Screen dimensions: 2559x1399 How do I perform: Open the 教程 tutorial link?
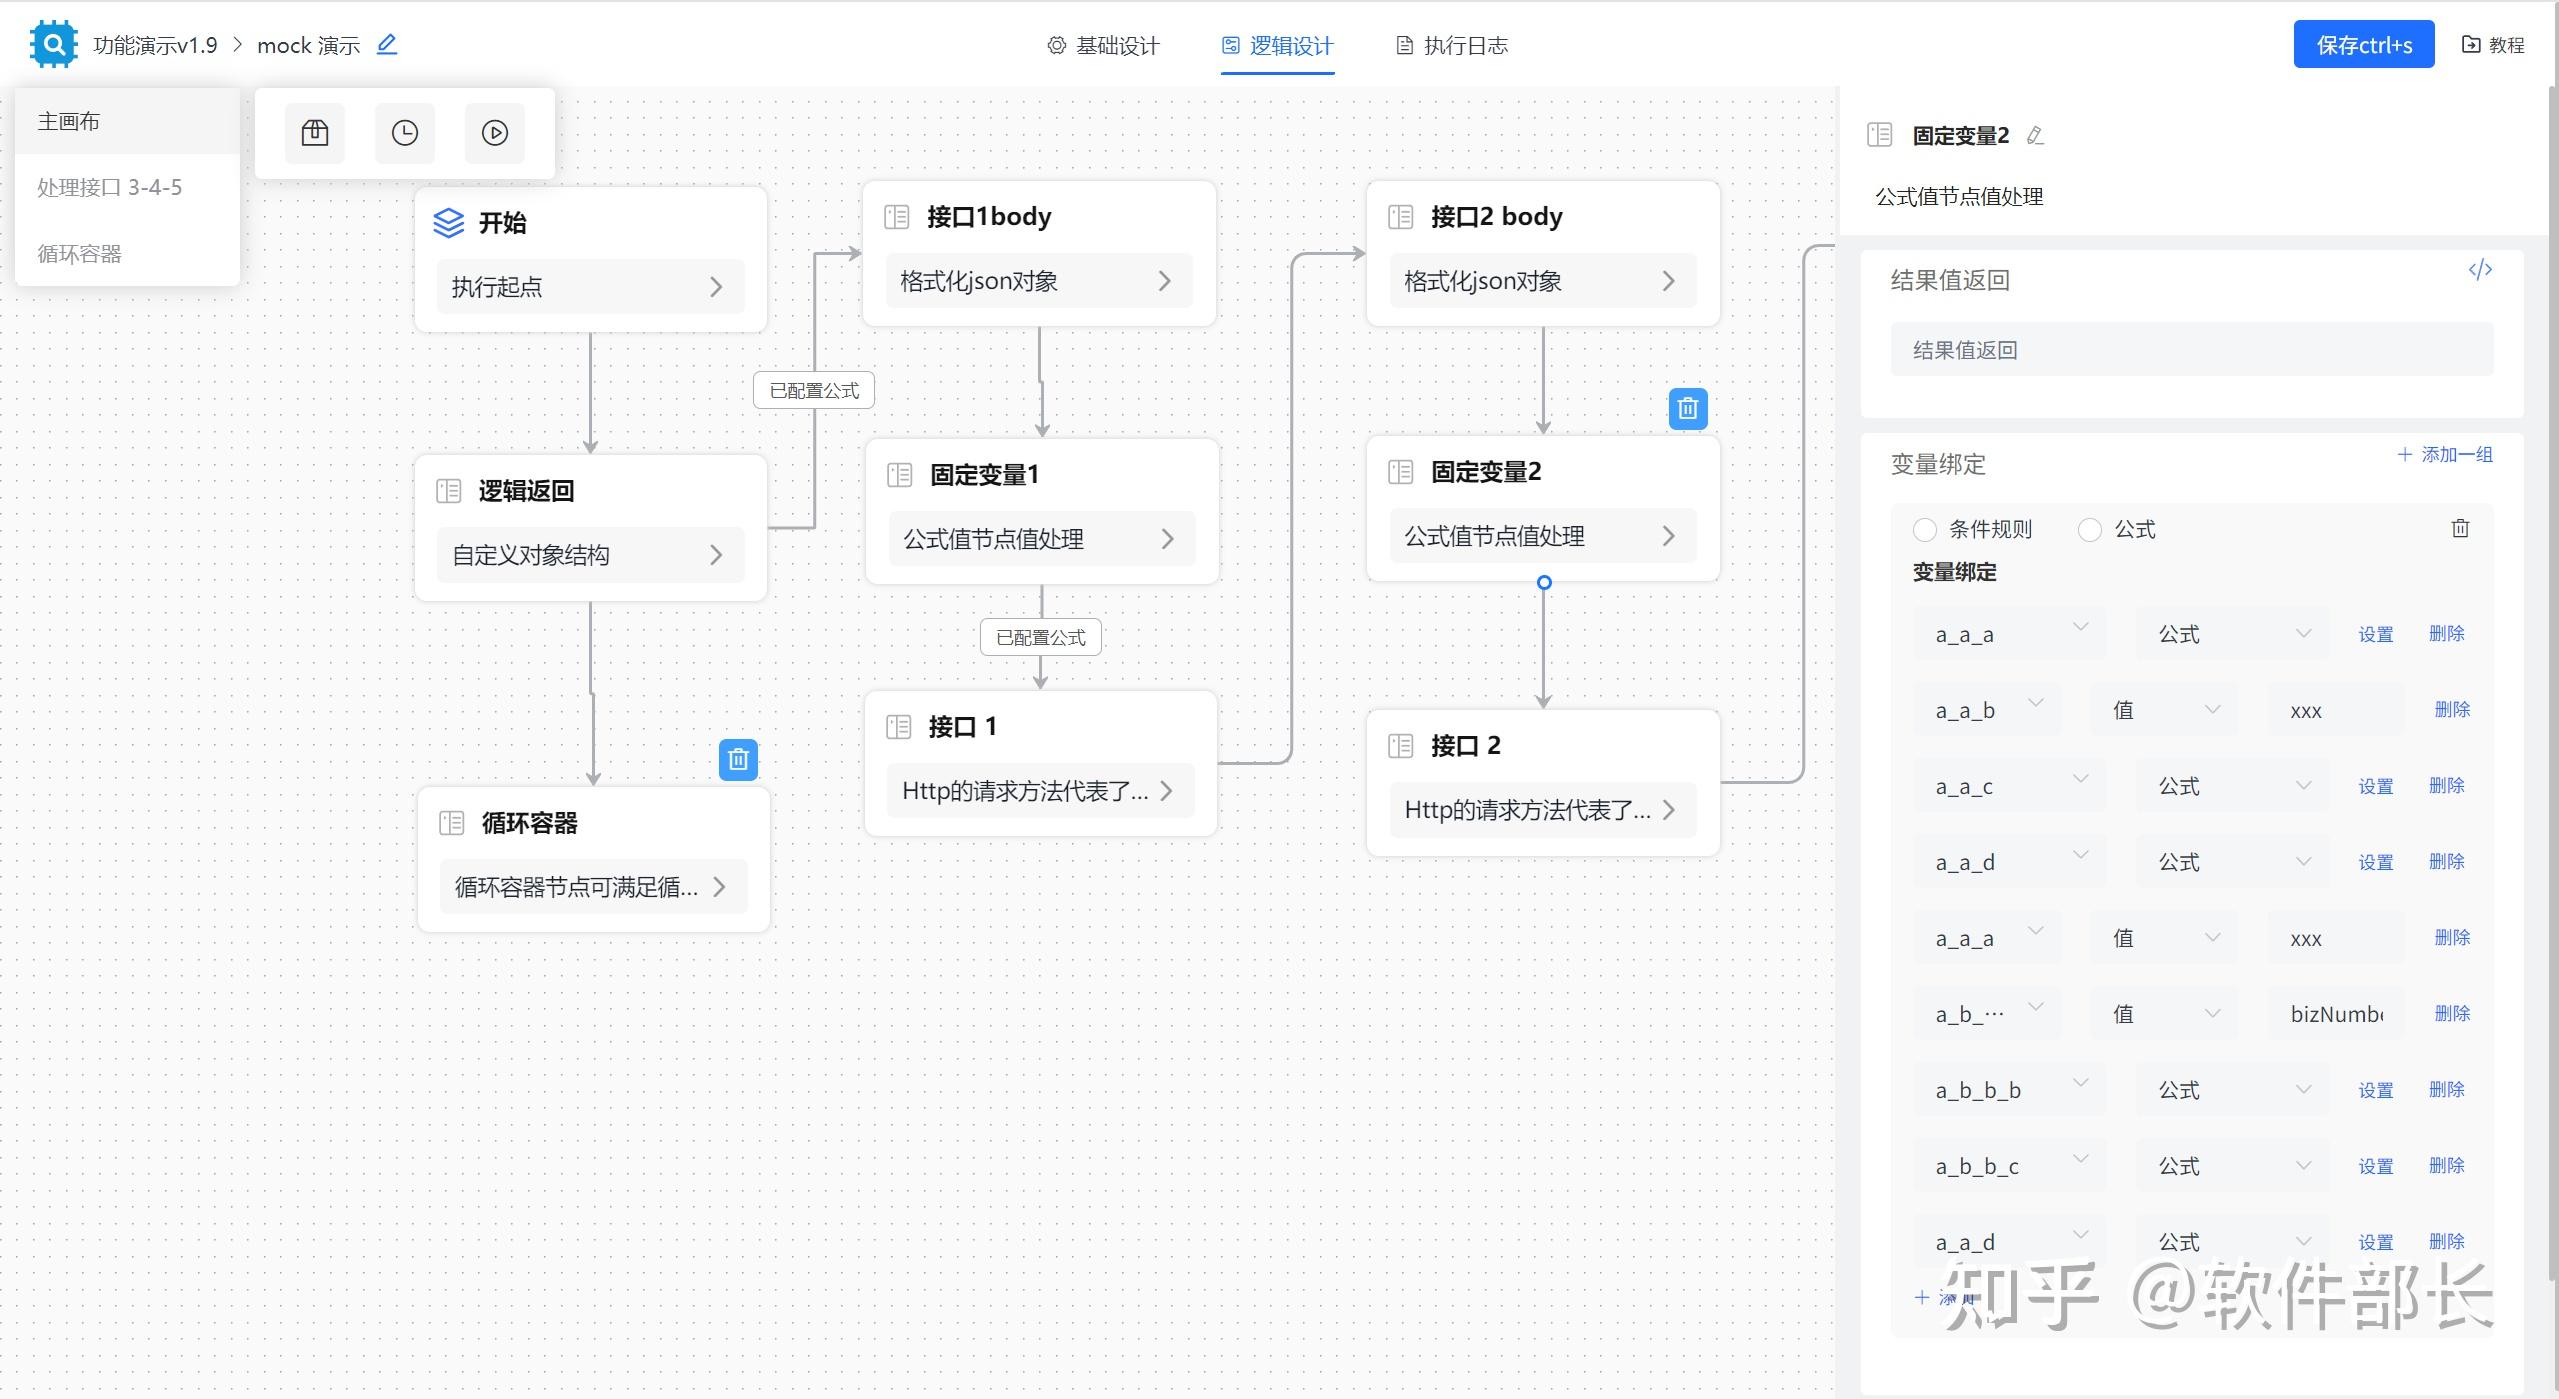(2494, 45)
